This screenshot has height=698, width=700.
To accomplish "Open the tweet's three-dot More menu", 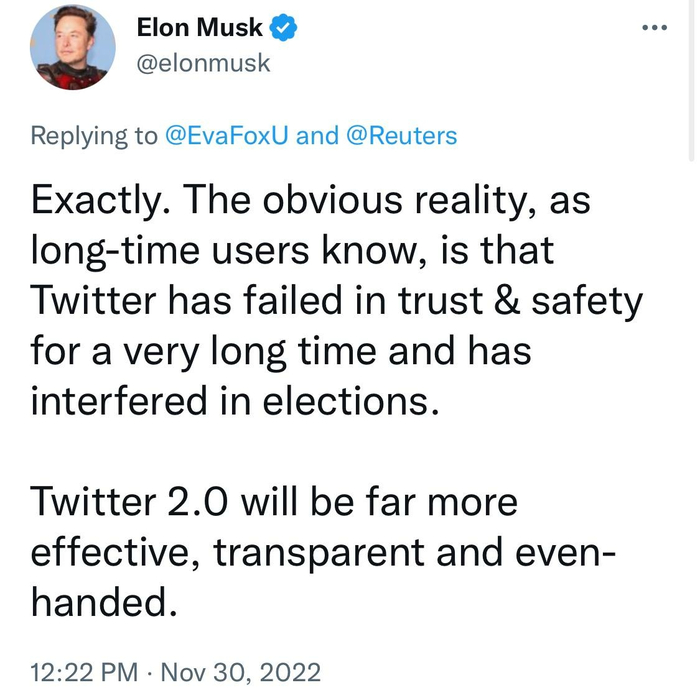I will tap(654, 29).
